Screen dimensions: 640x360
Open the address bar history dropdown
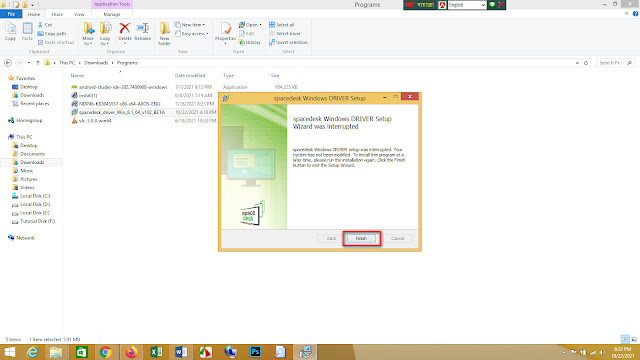(577, 63)
